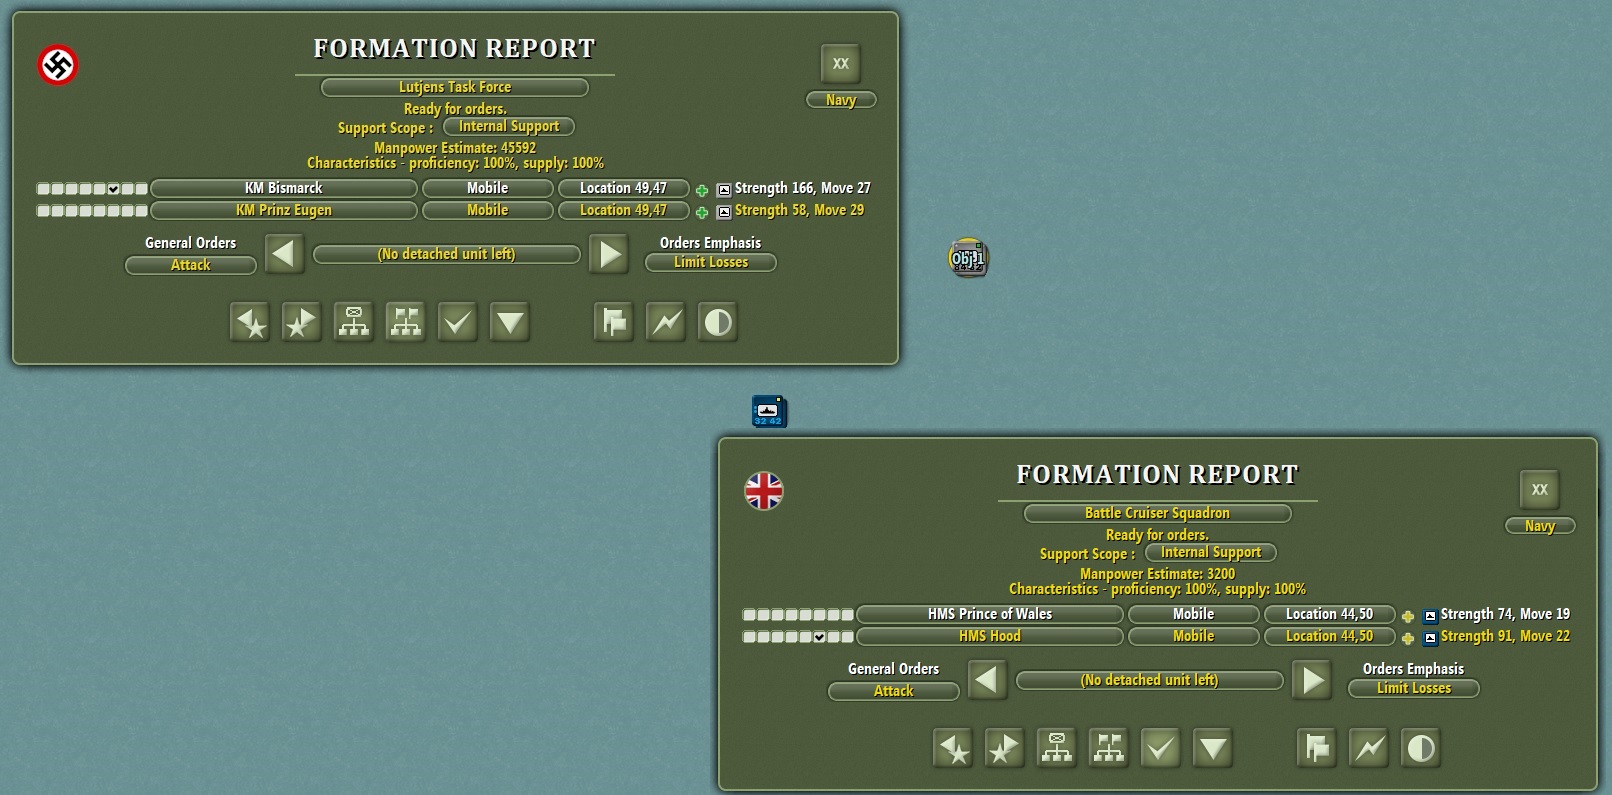Click previous detached unit arrow in Battle Cruiser Squadron report
Viewport: 1612px width, 795px height.
pos(987,680)
